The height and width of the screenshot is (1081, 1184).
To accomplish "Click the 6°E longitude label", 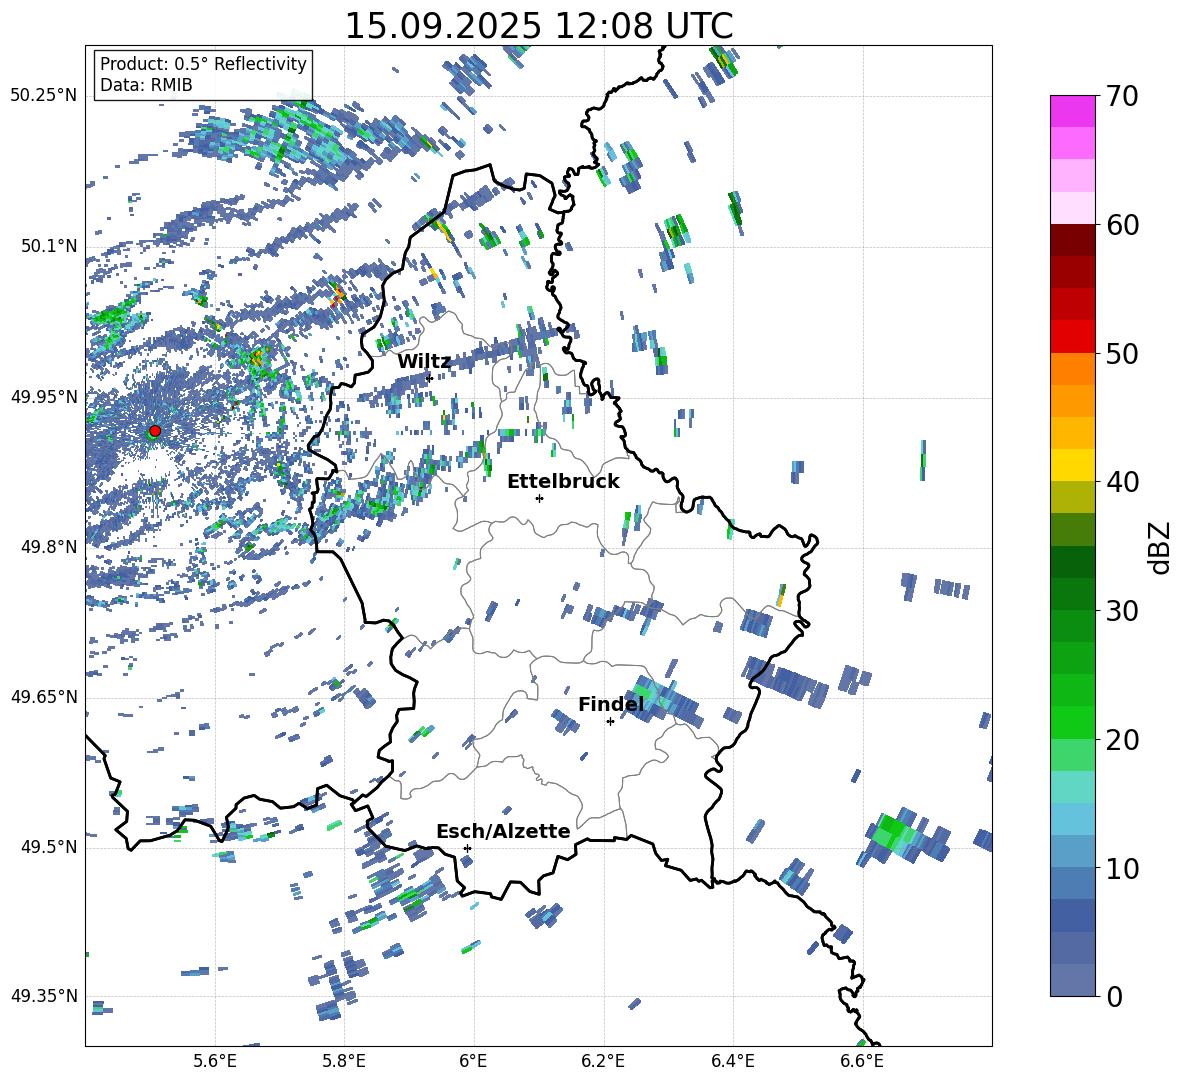I will [473, 1061].
